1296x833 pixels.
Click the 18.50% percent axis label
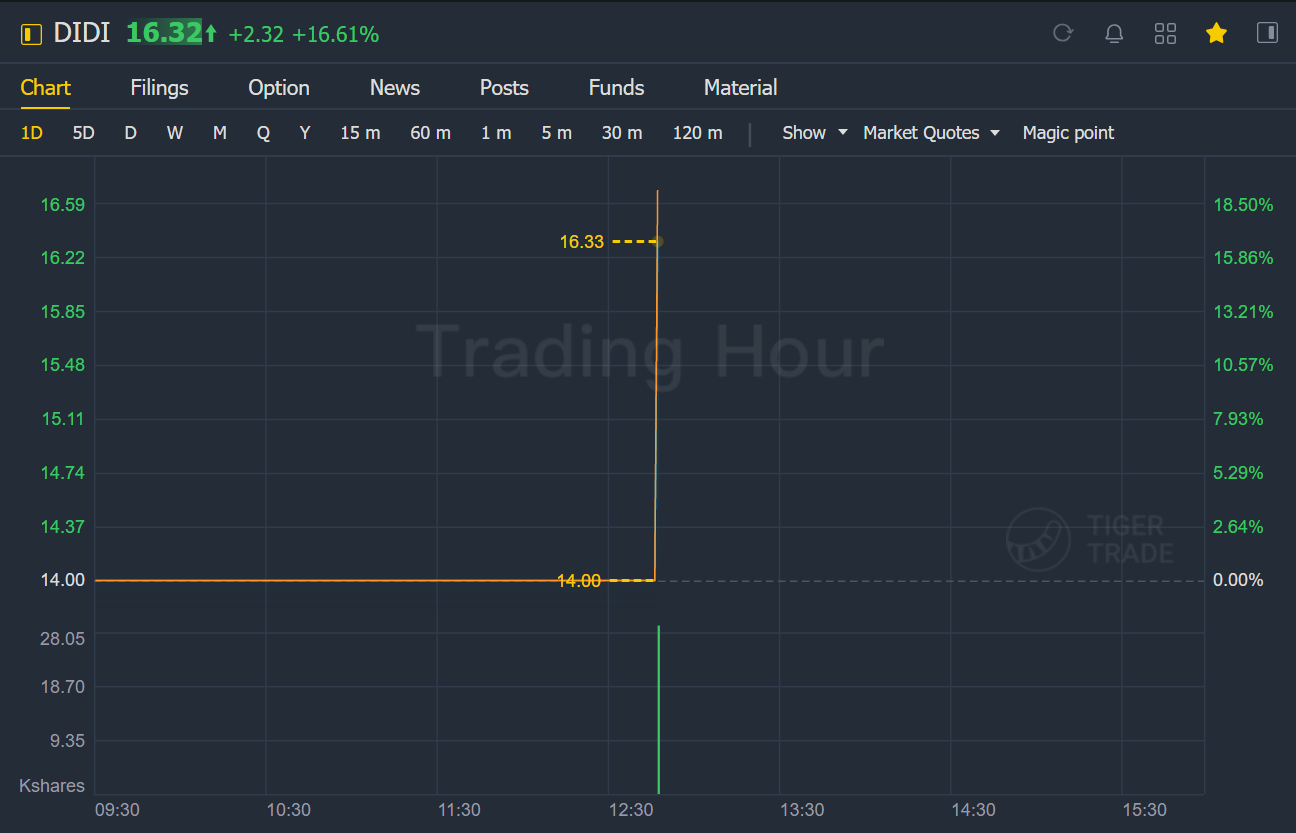[1243, 205]
